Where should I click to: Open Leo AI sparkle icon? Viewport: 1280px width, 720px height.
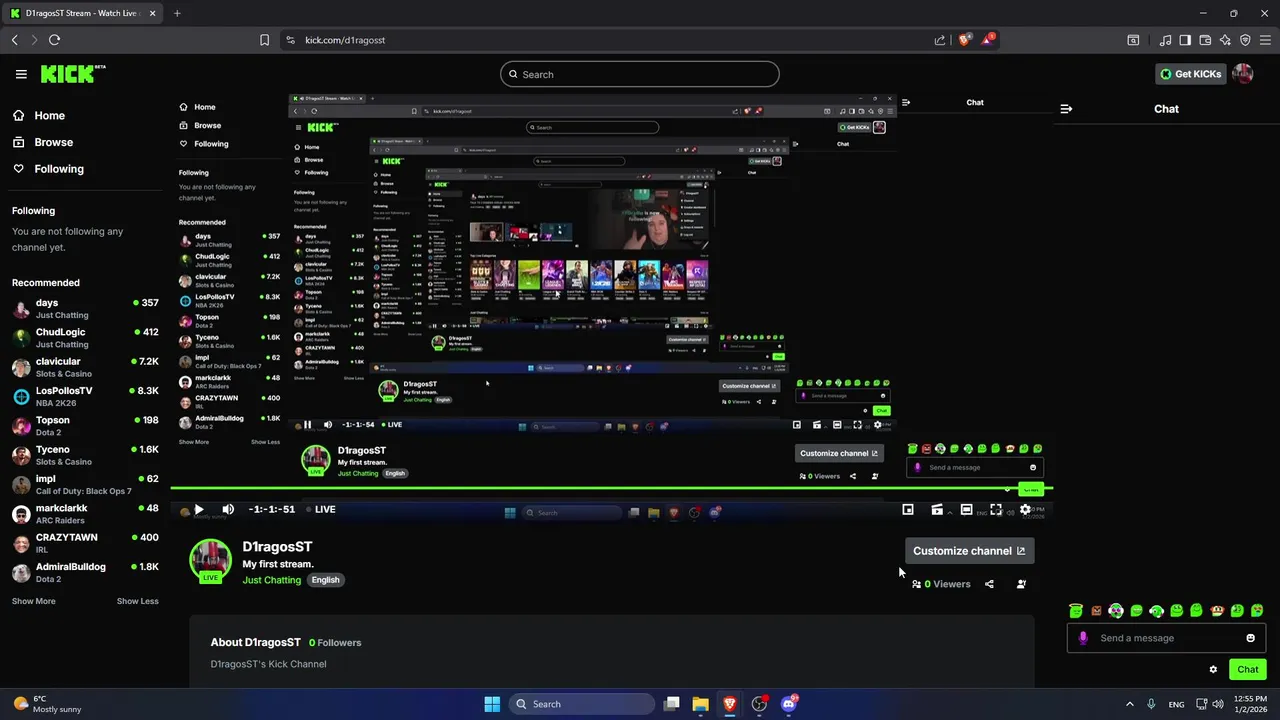pyautogui.click(x=1225, y=40)
